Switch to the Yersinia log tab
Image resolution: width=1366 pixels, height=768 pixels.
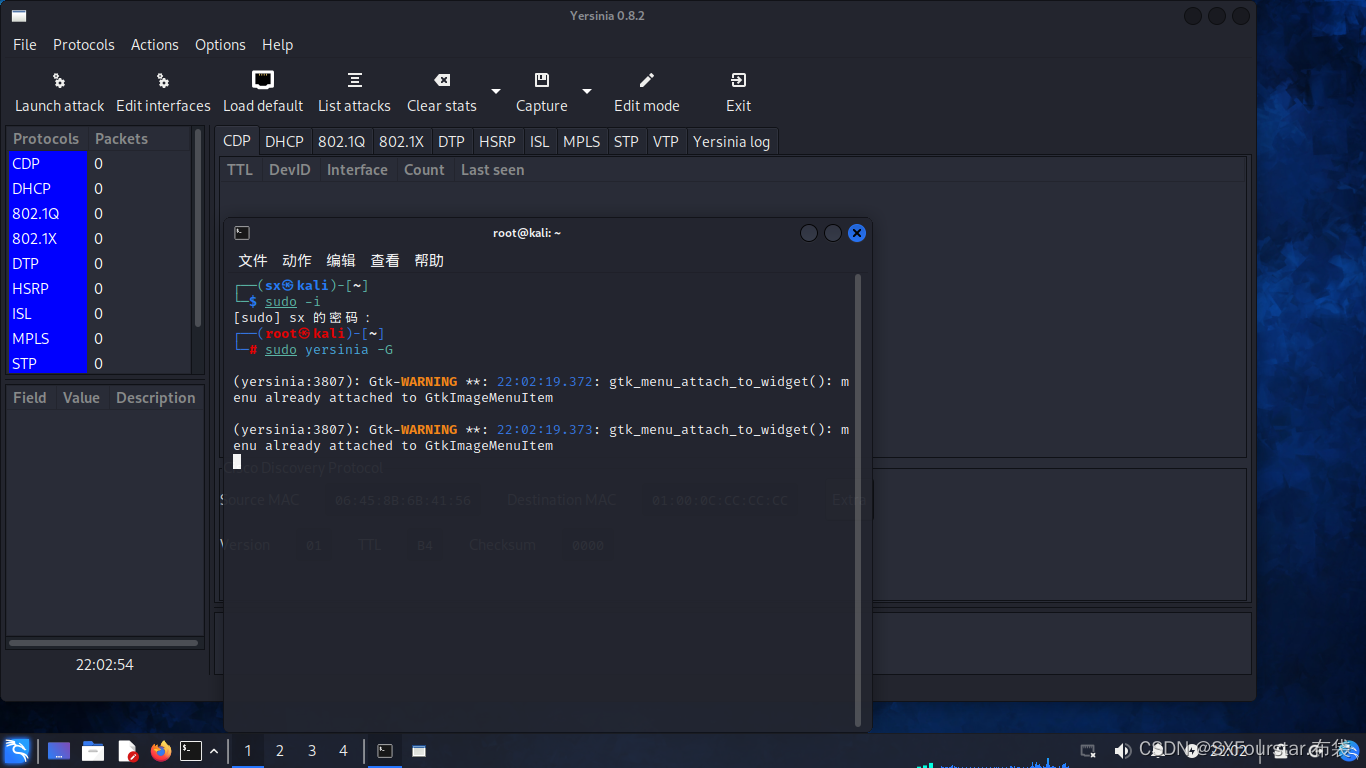coord(731,141)
